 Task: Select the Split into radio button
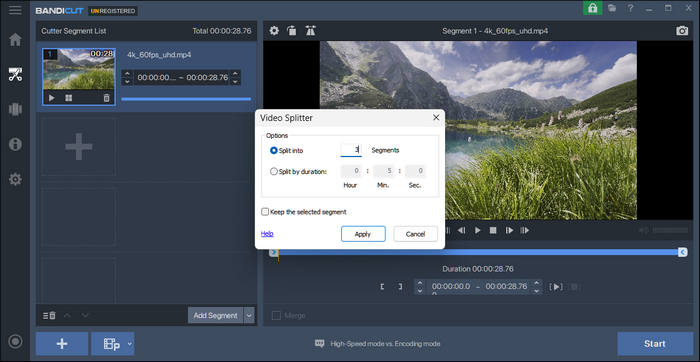(274, 151)
